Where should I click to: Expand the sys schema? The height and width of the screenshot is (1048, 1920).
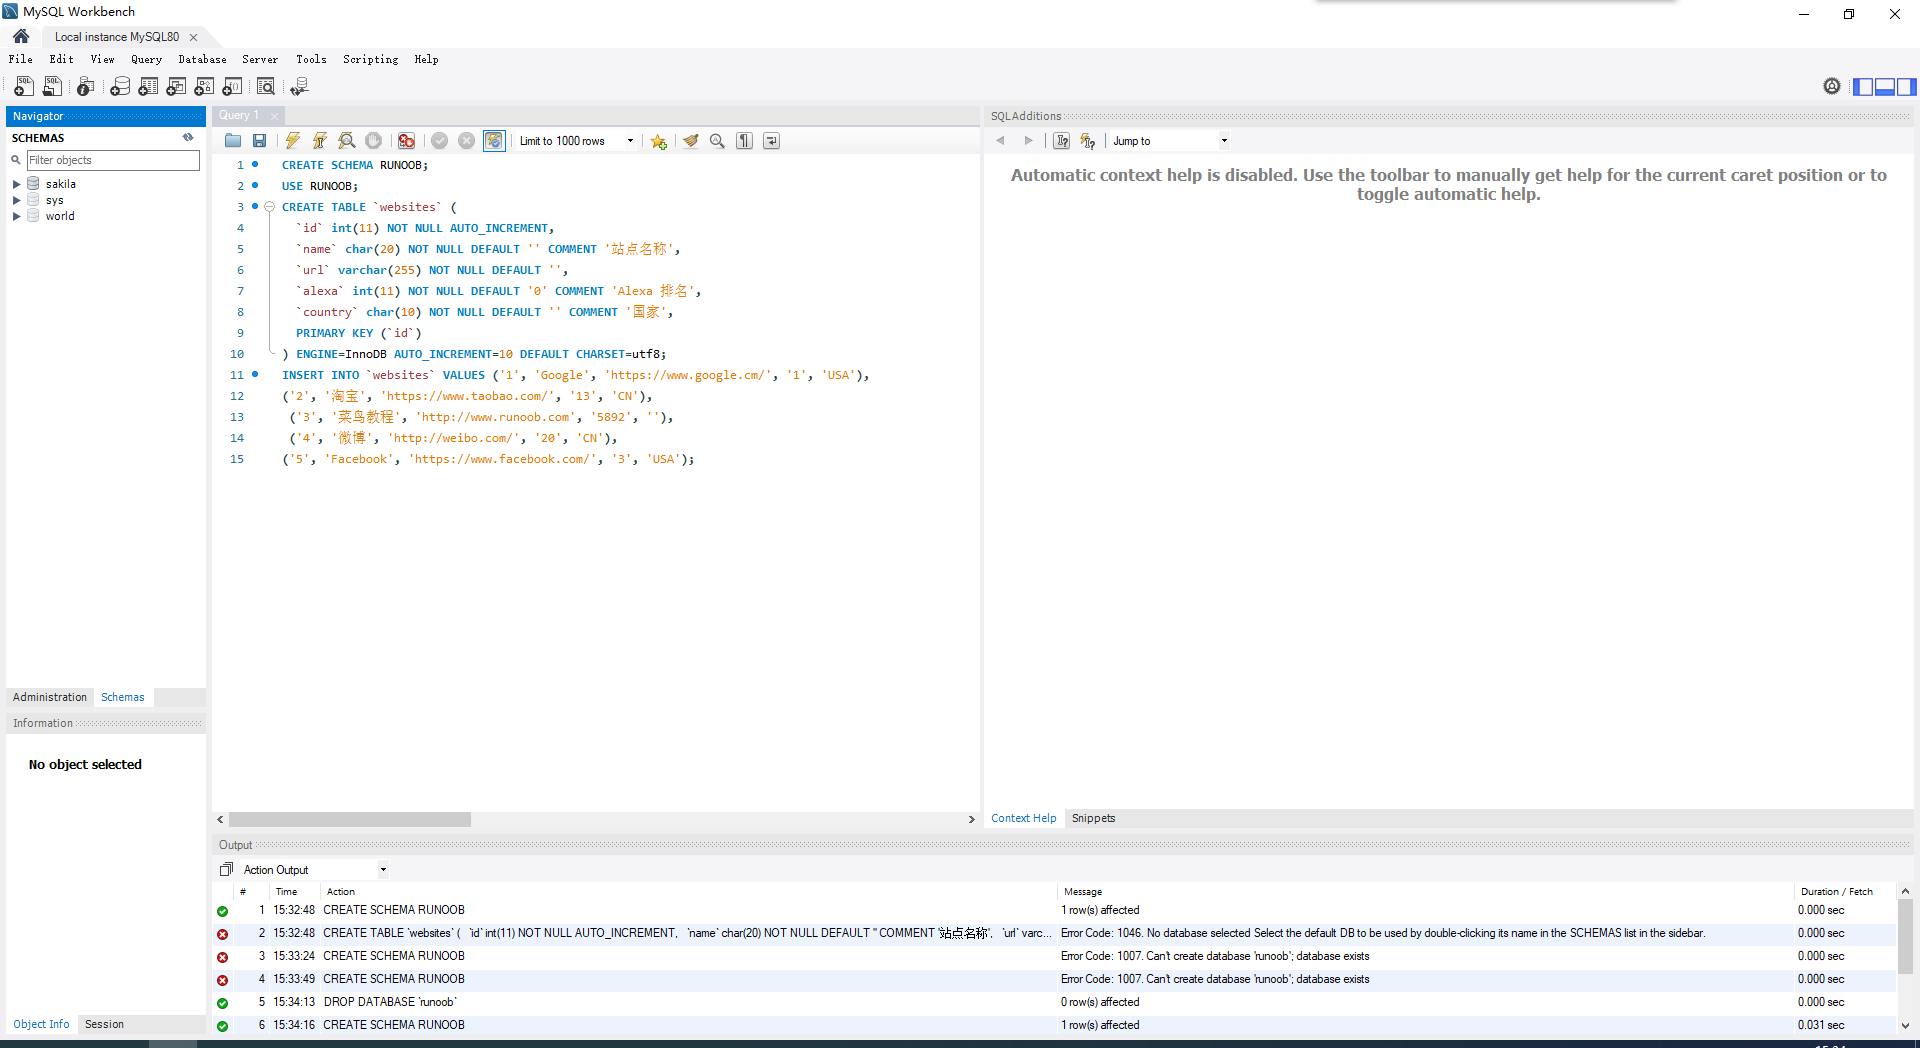pyautogui.click(x=16, y=200)
